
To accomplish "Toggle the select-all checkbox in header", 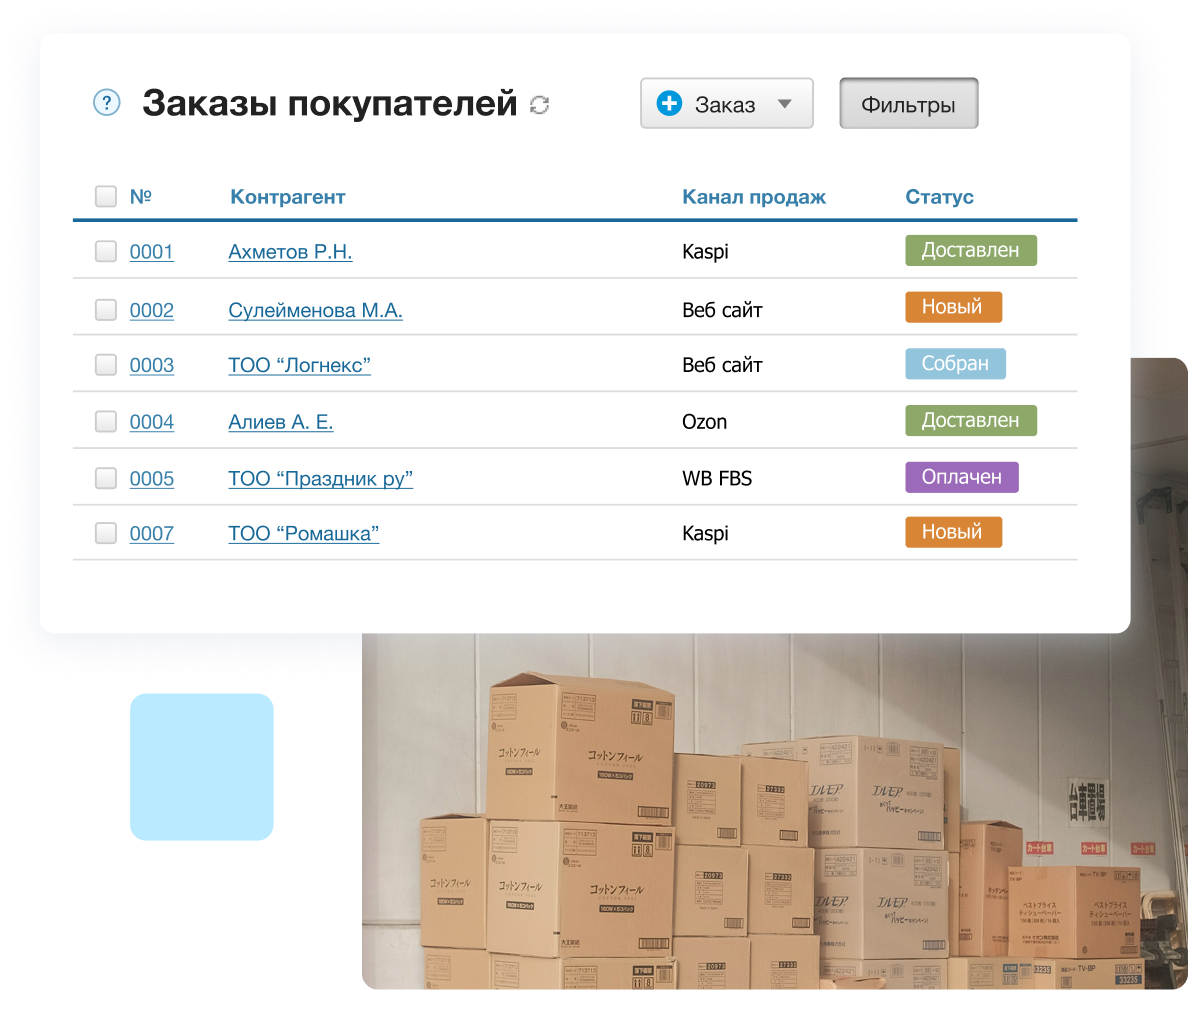I will (106, 196).
